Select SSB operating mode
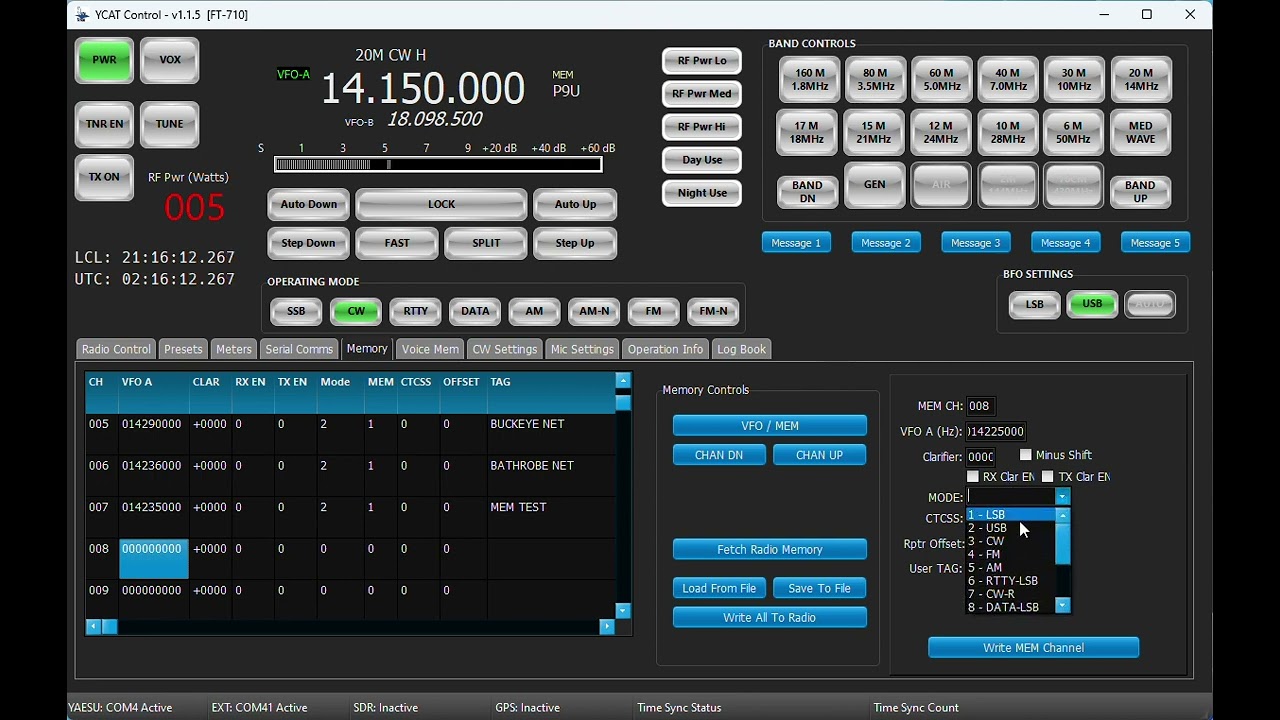Screen dimensions: 1280x720 296,312
